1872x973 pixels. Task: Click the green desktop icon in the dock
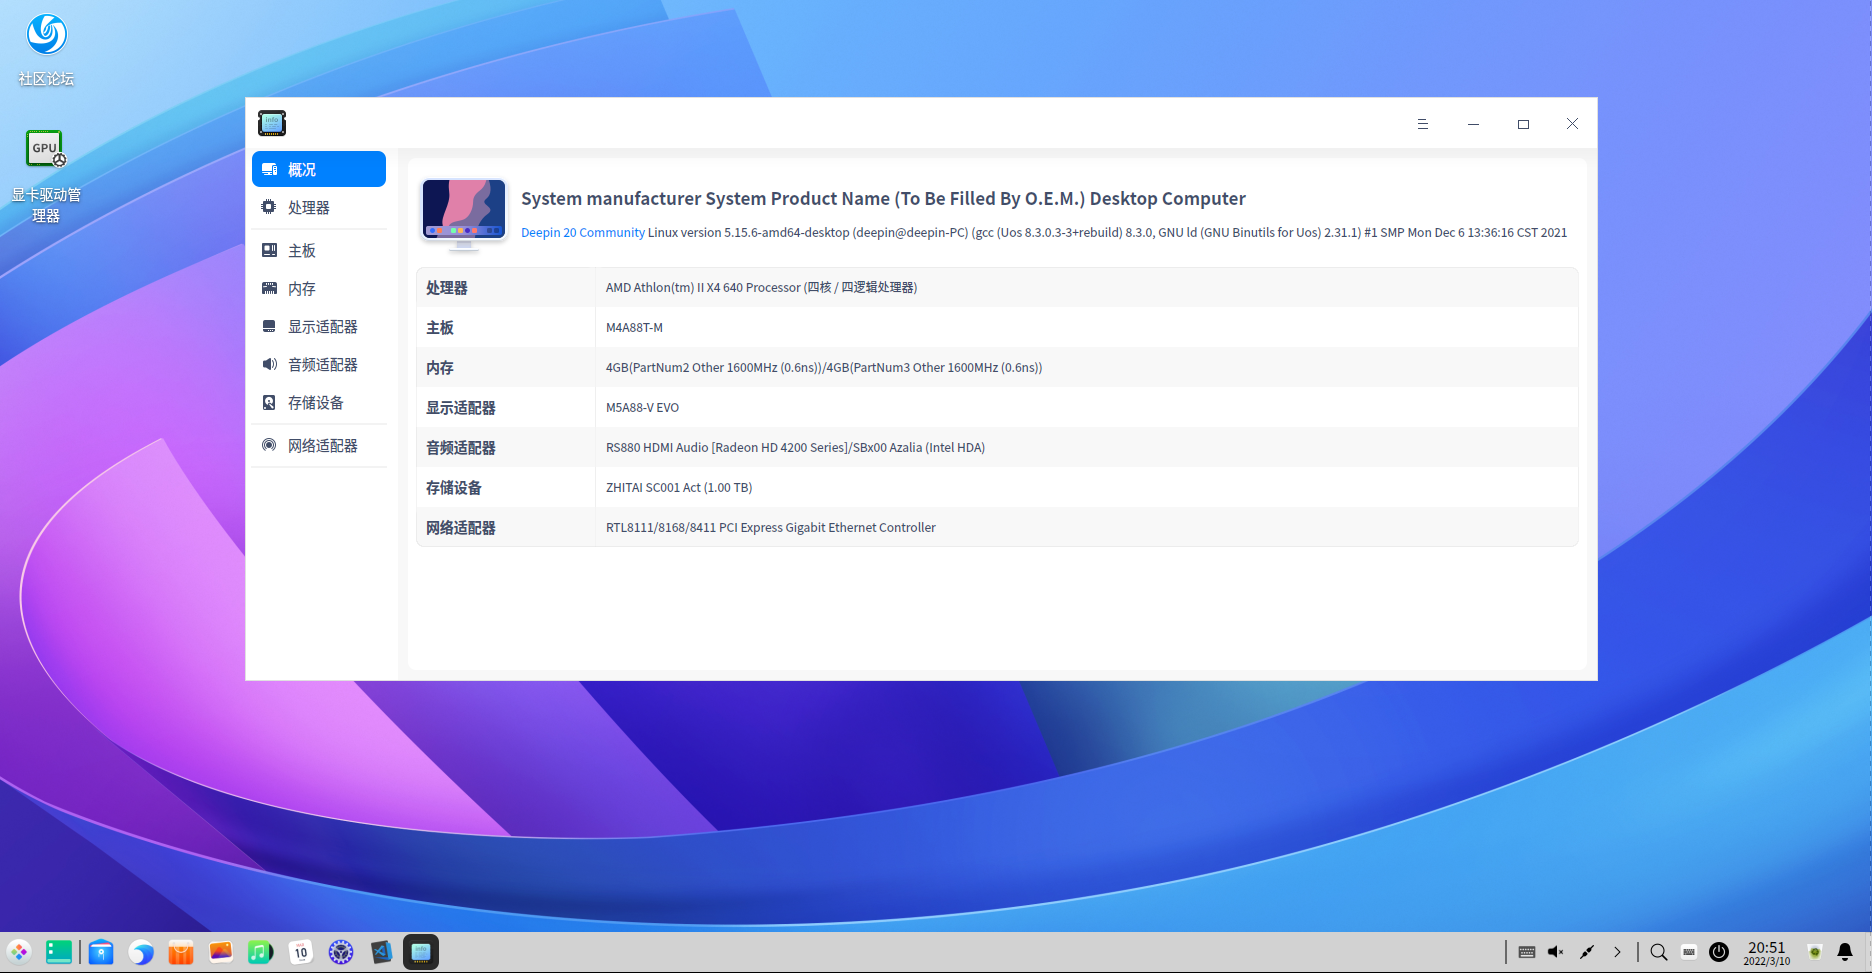pos(59,952)
